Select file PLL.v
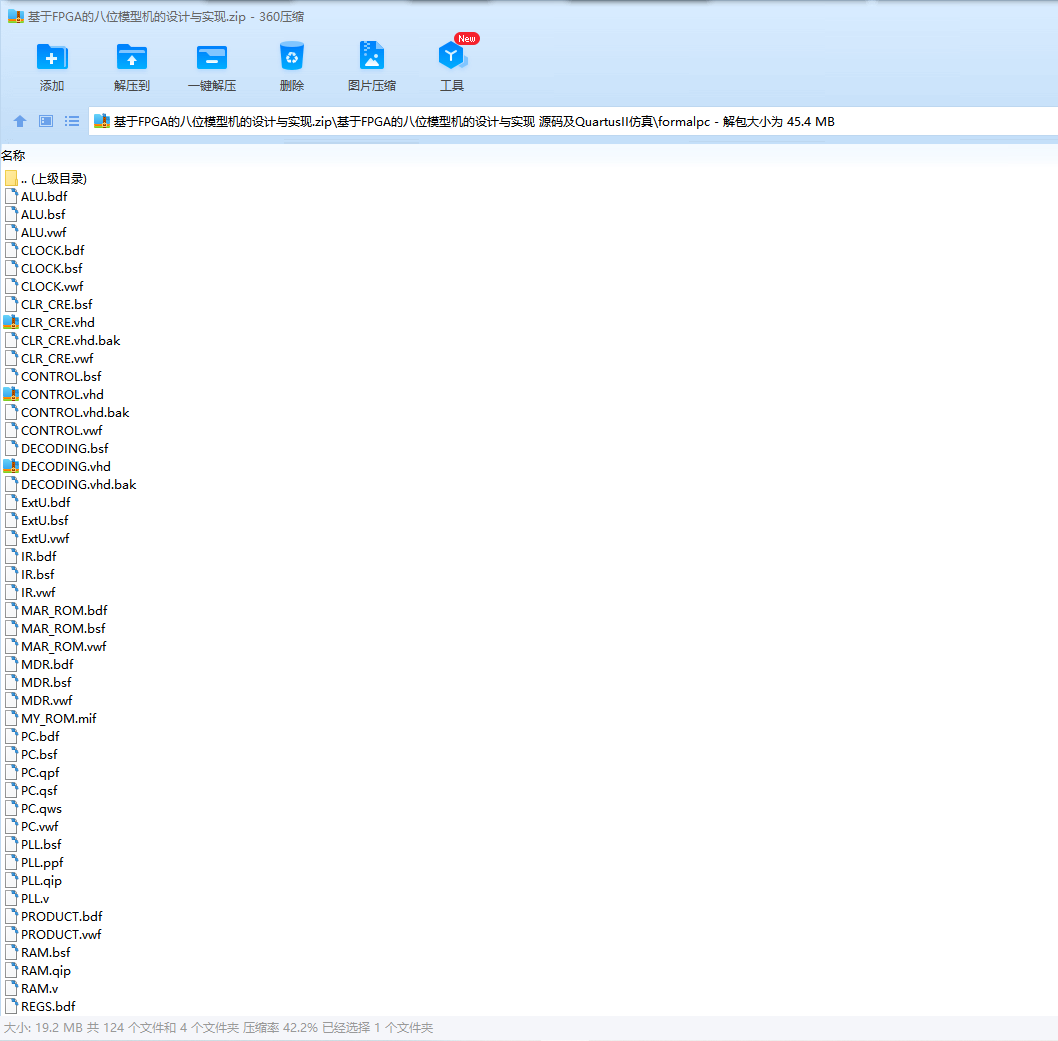This screenshot has width=1058, height=1041. tap(27, 898)
